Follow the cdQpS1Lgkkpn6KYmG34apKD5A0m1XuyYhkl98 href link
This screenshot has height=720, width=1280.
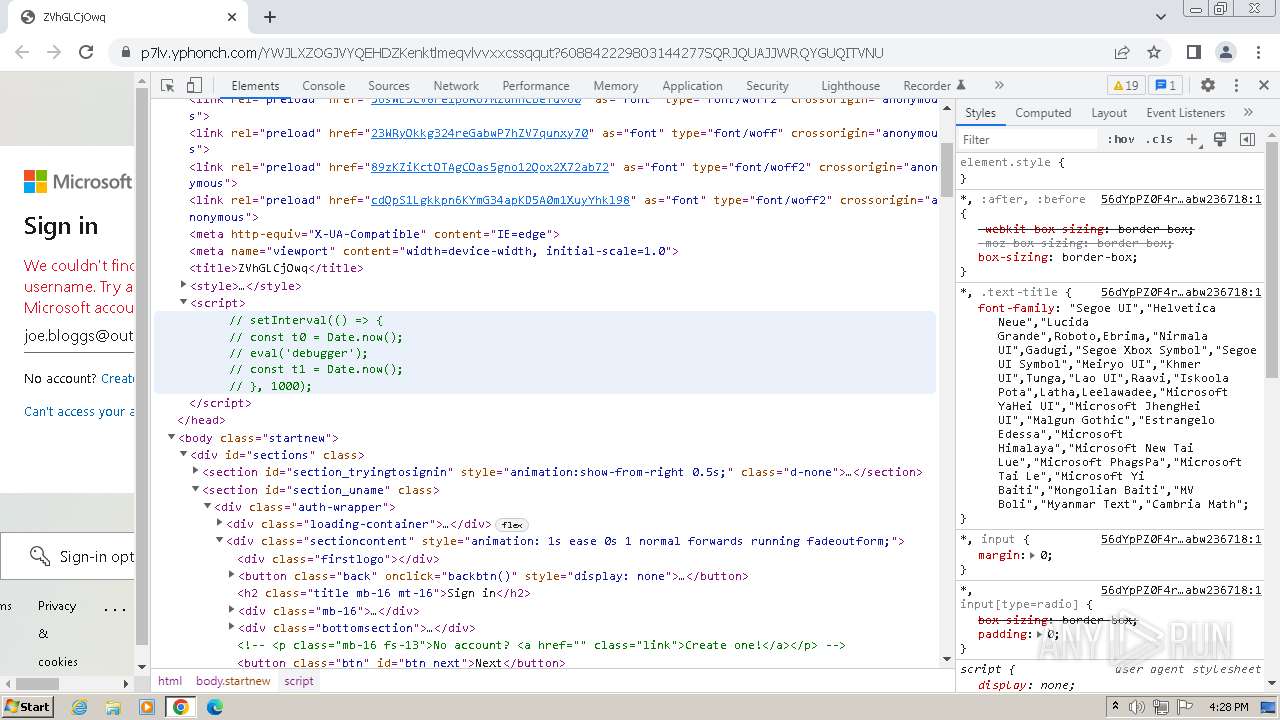(500, 200)
